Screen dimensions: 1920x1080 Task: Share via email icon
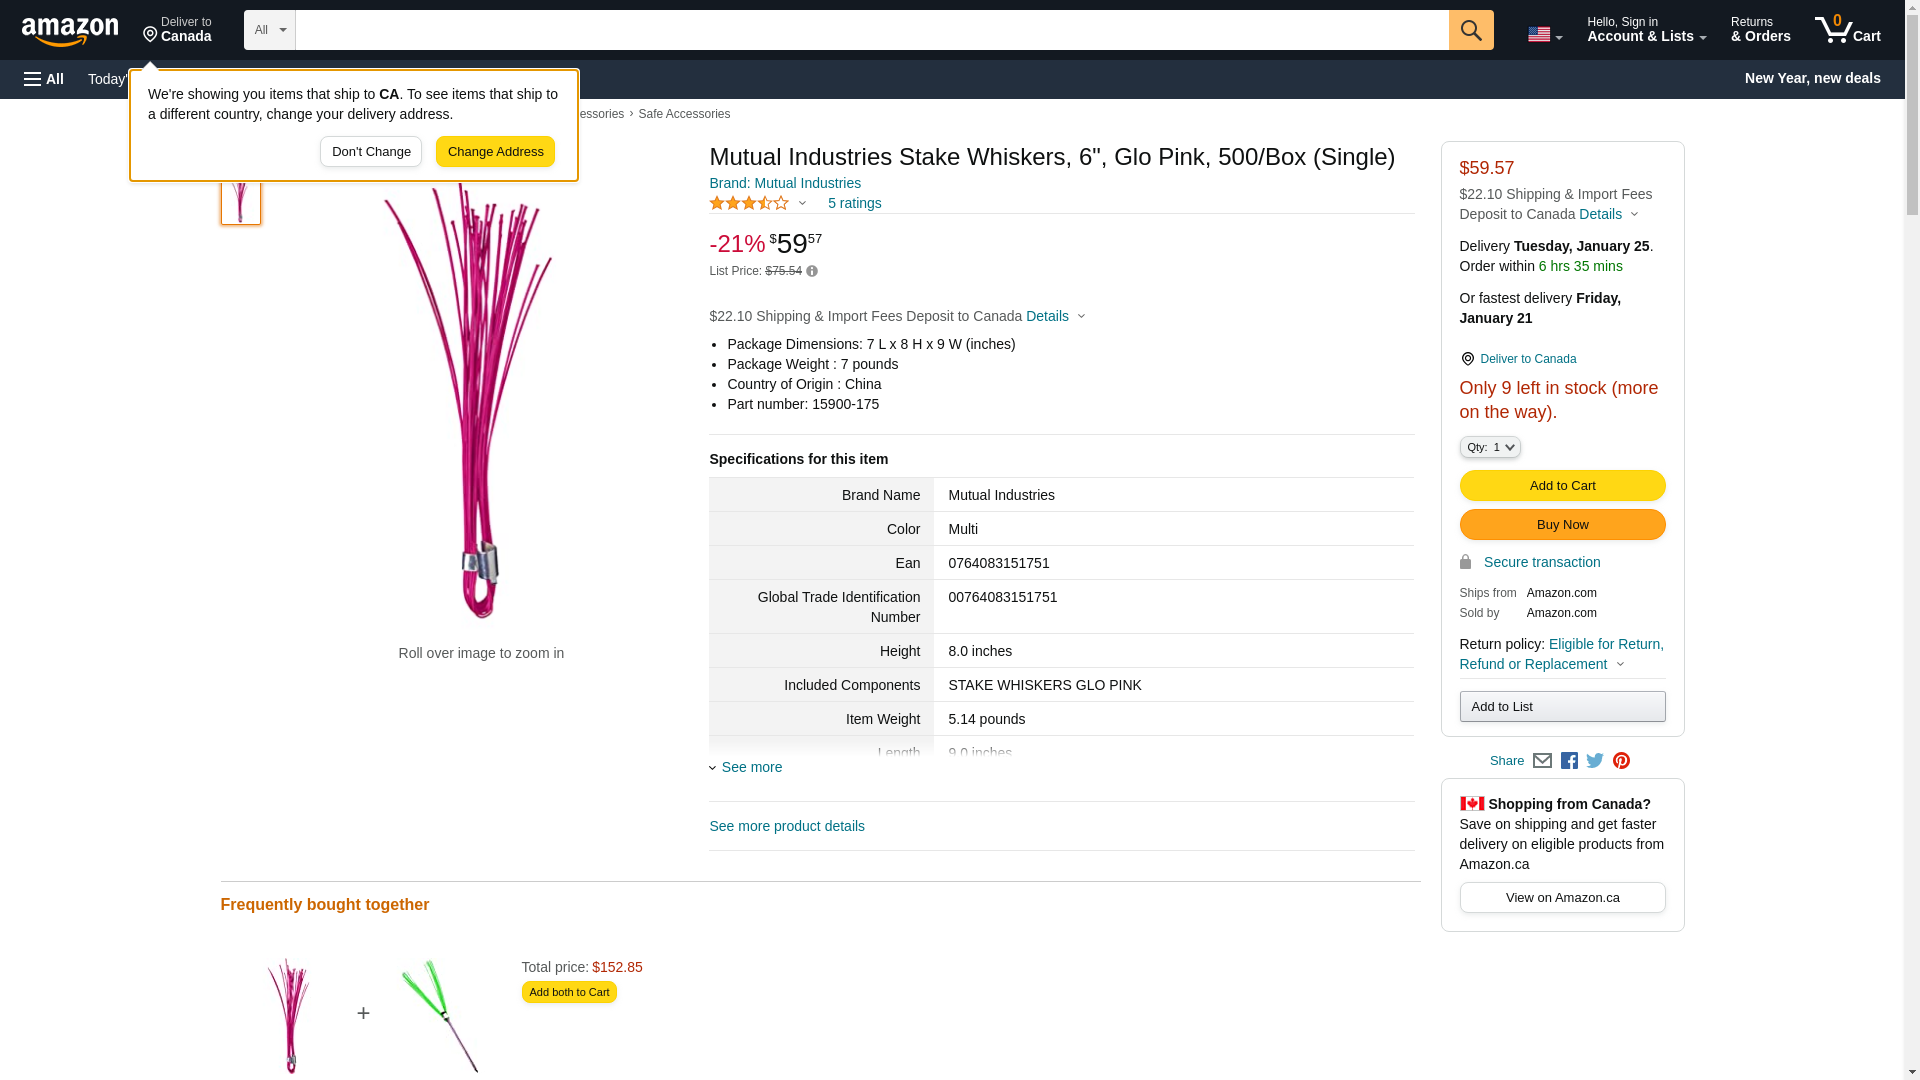[x=1542, y=761]
